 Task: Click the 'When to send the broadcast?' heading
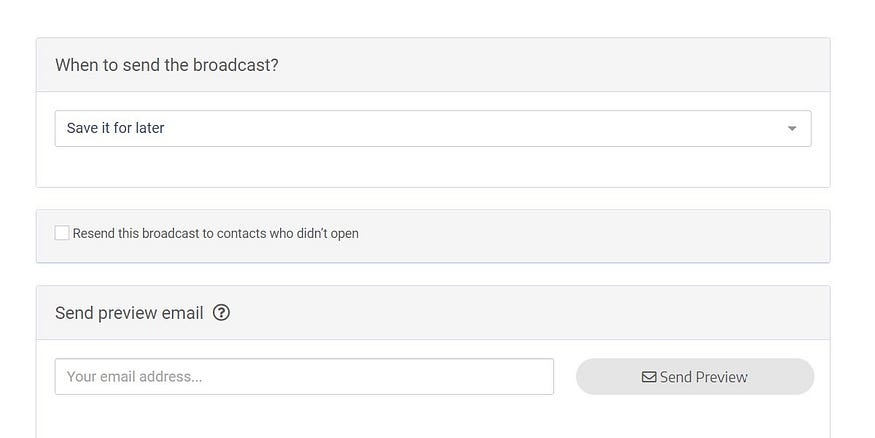[167, 65]
